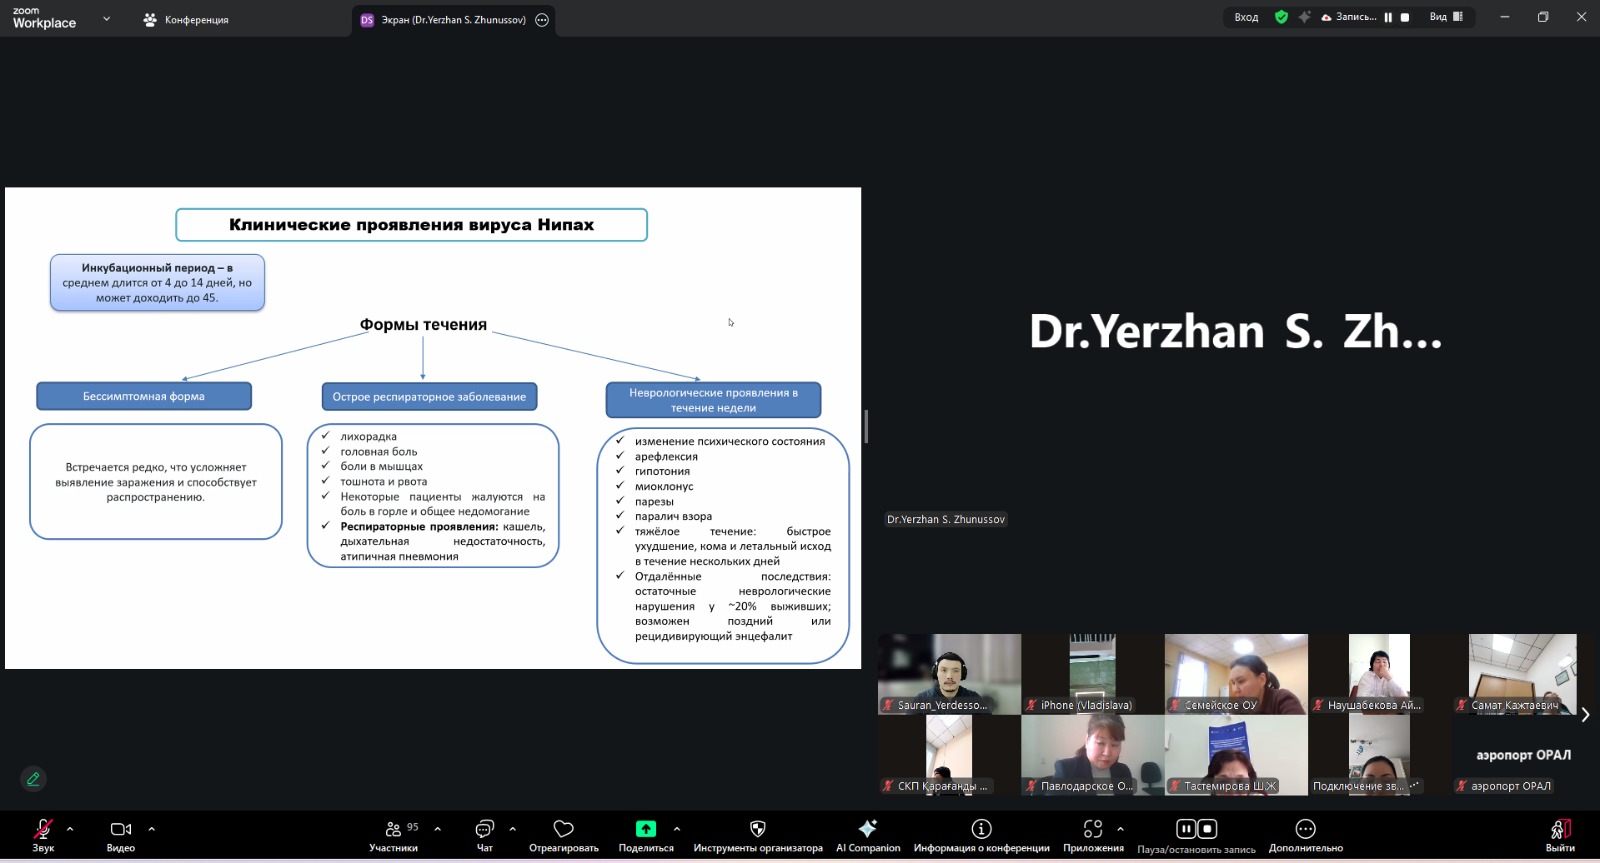
Task: Click the React heart icon
Action: (563, 829)
